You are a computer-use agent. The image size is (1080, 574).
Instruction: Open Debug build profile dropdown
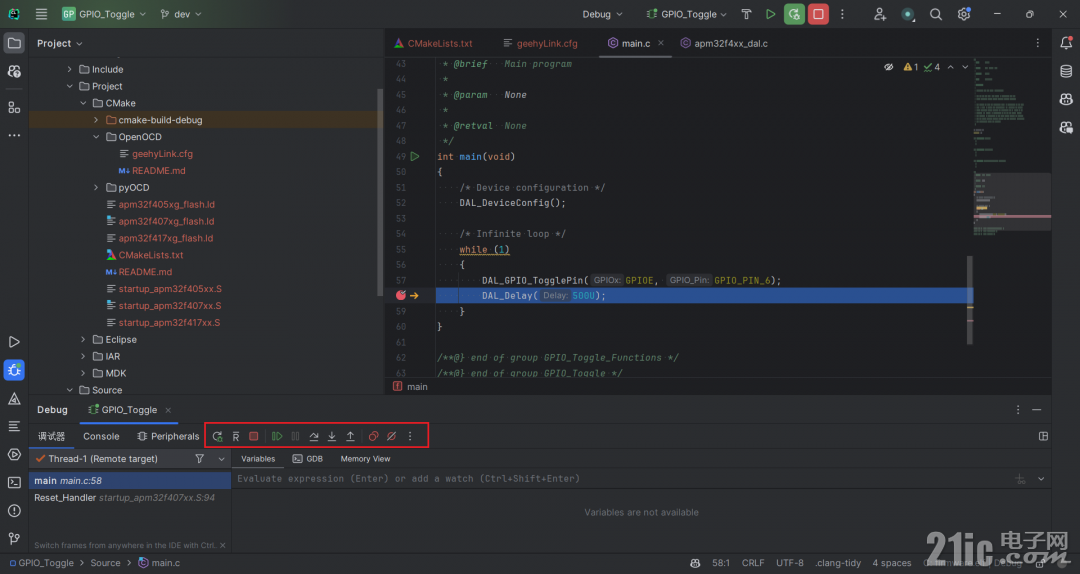pos(602,14)
